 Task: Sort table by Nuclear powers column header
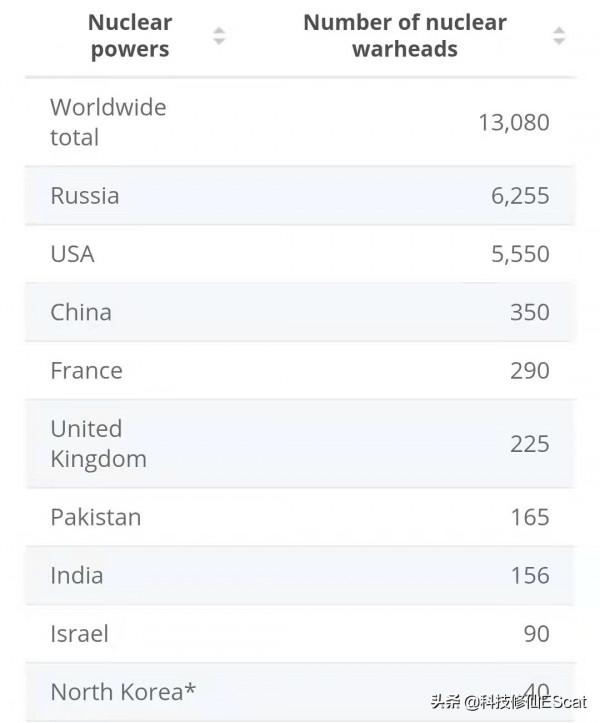point(130,36)
